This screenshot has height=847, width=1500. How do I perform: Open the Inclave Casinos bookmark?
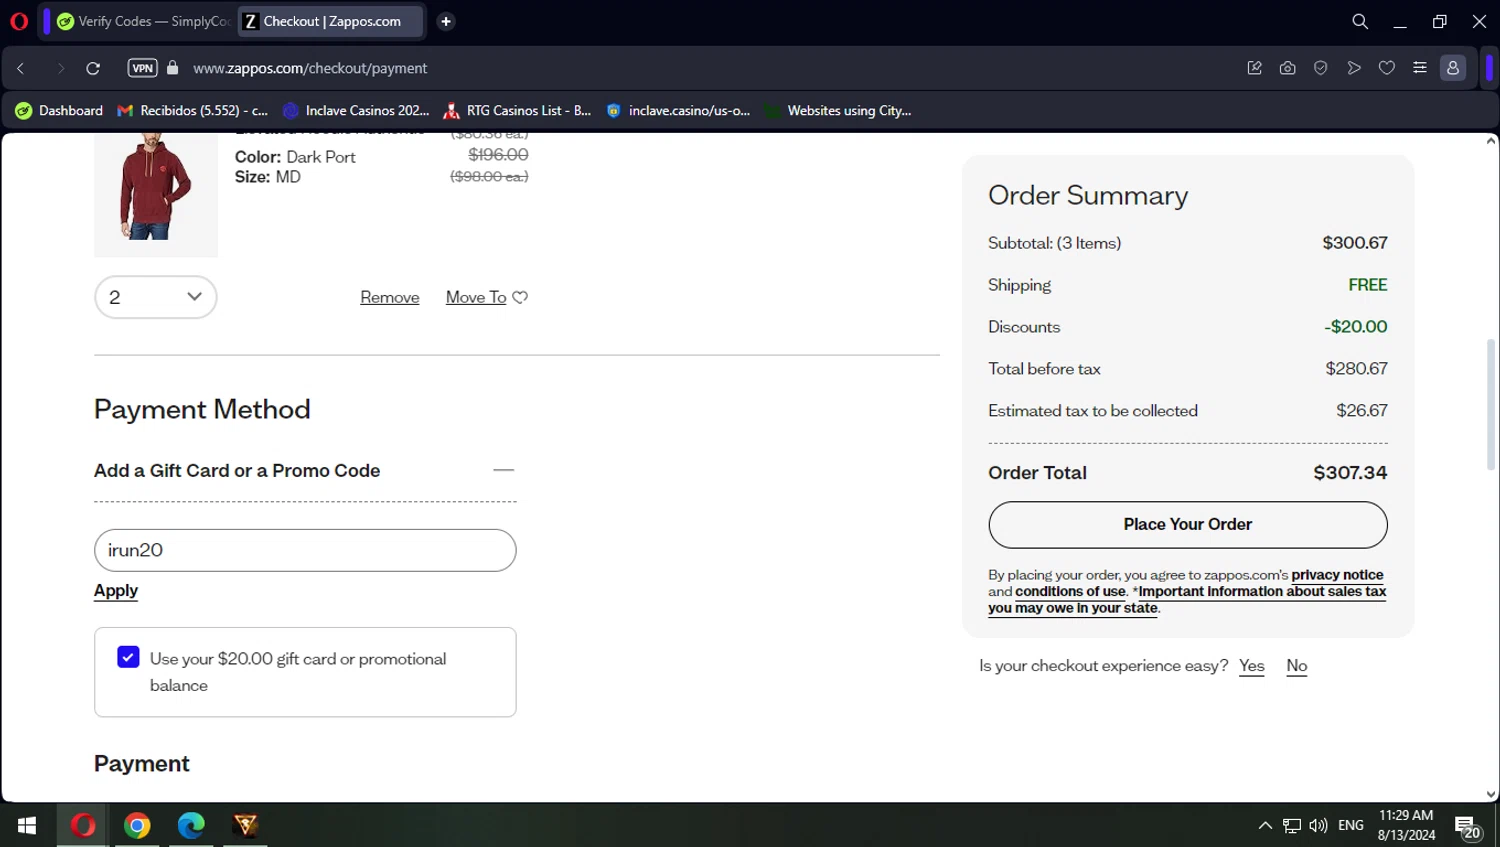tap(356, 110)
